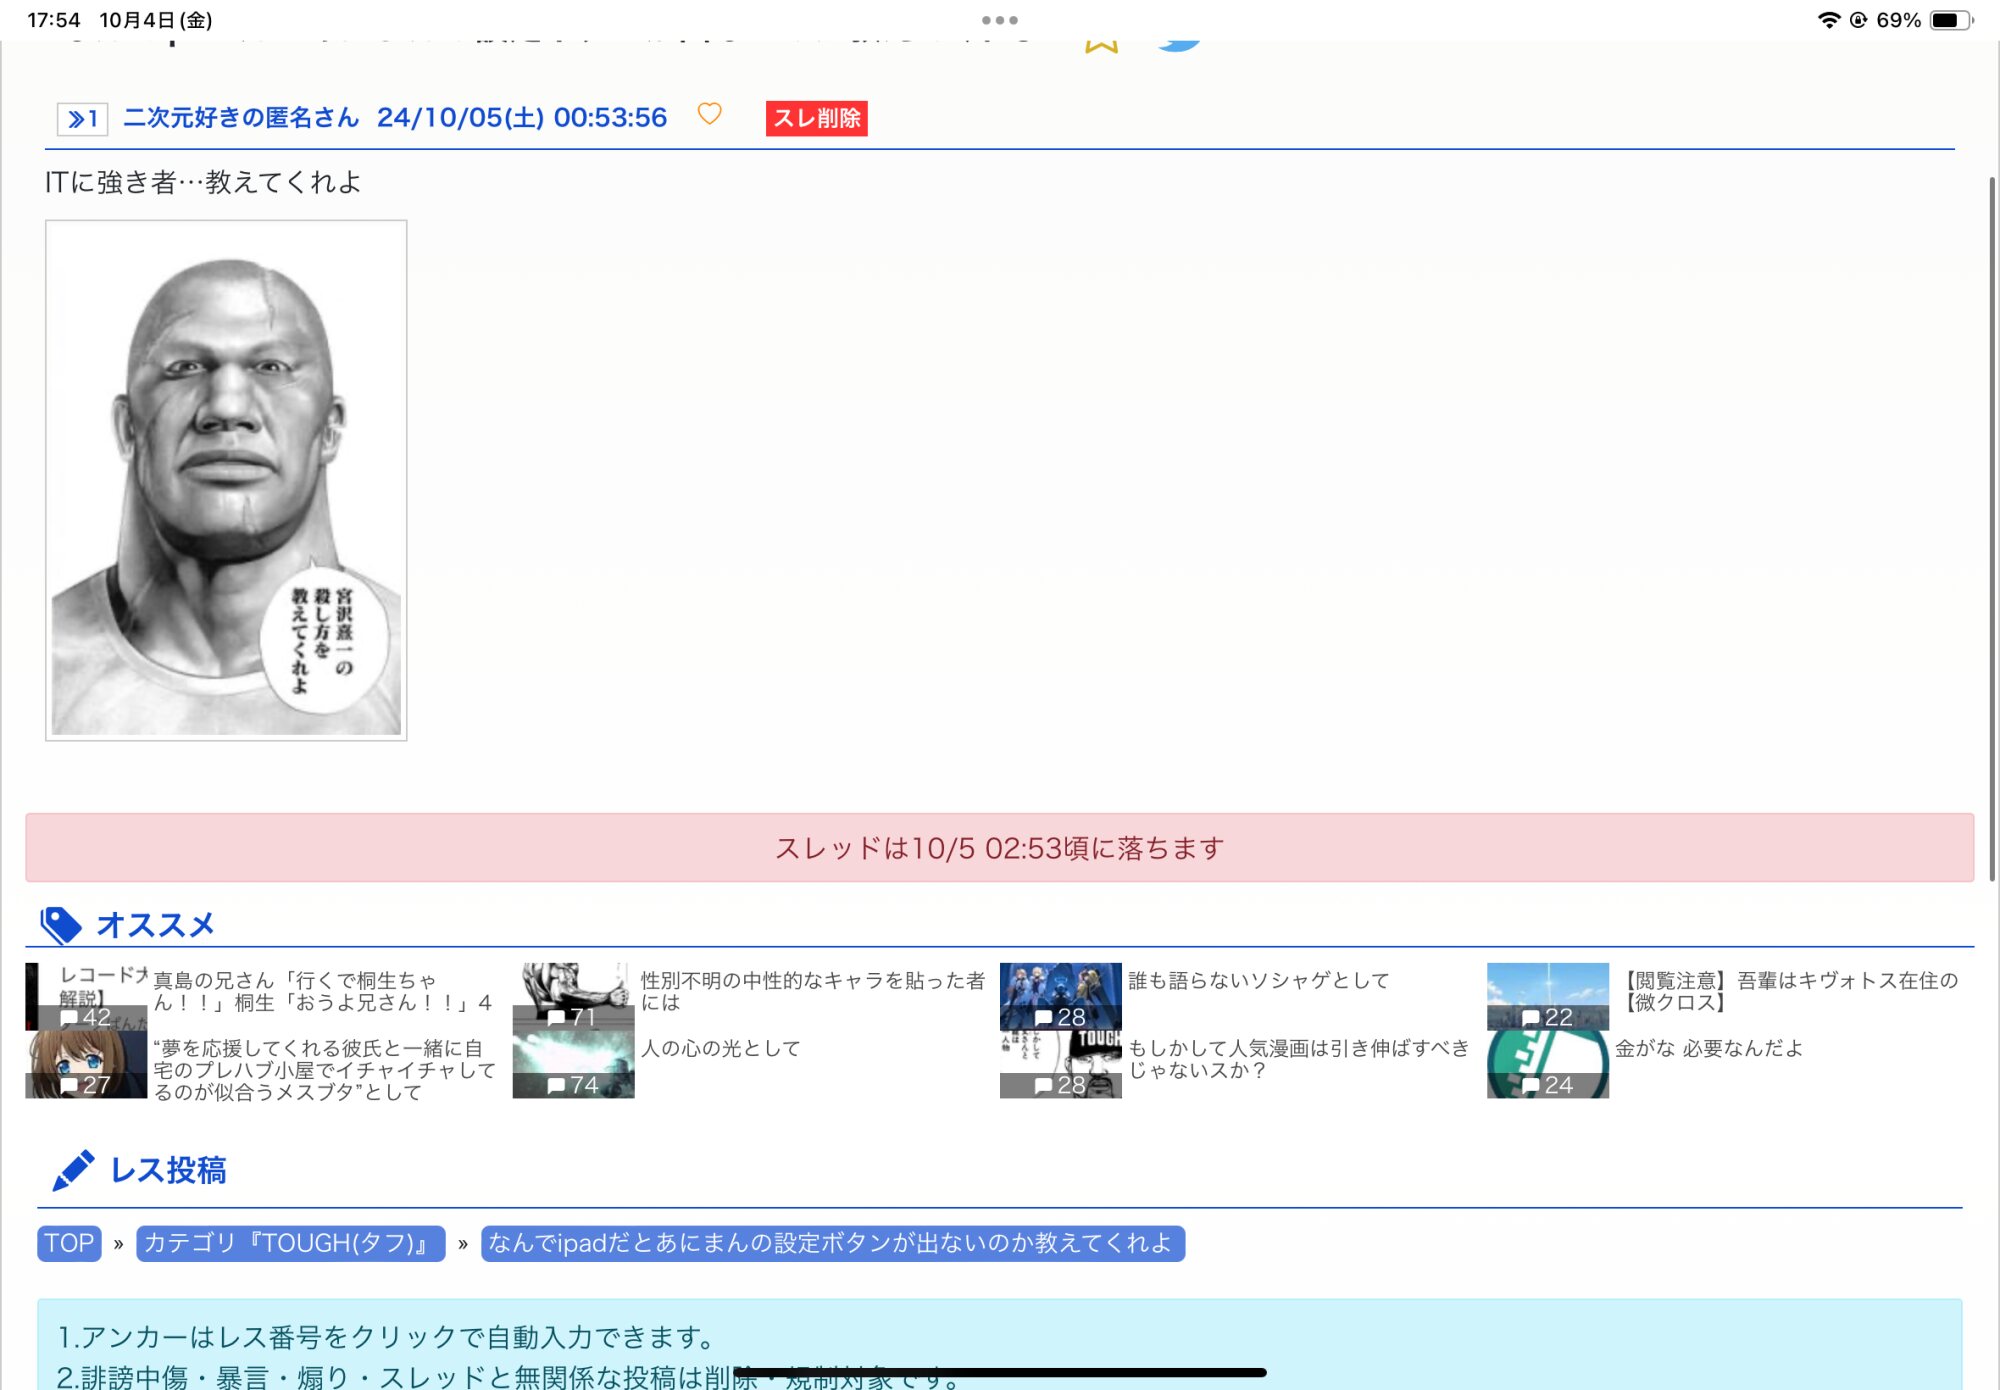2000x1390 pixels.
Task: Open 誰も語らないソシャゲとして thread
Action: (x=1258, y=981)
